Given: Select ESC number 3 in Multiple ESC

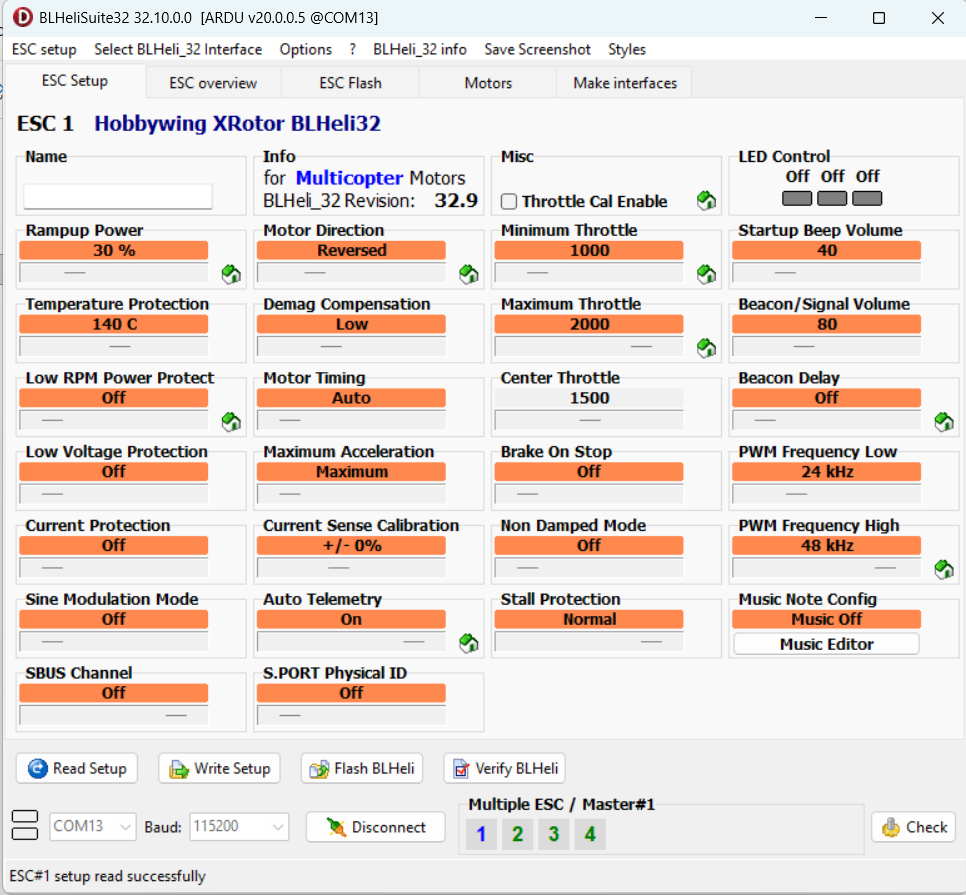Looking at the screenshot, I should [554, 834].
